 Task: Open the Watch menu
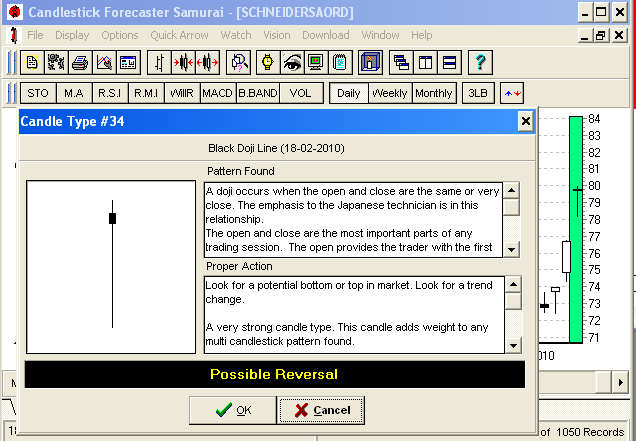[x=236, y=35]
